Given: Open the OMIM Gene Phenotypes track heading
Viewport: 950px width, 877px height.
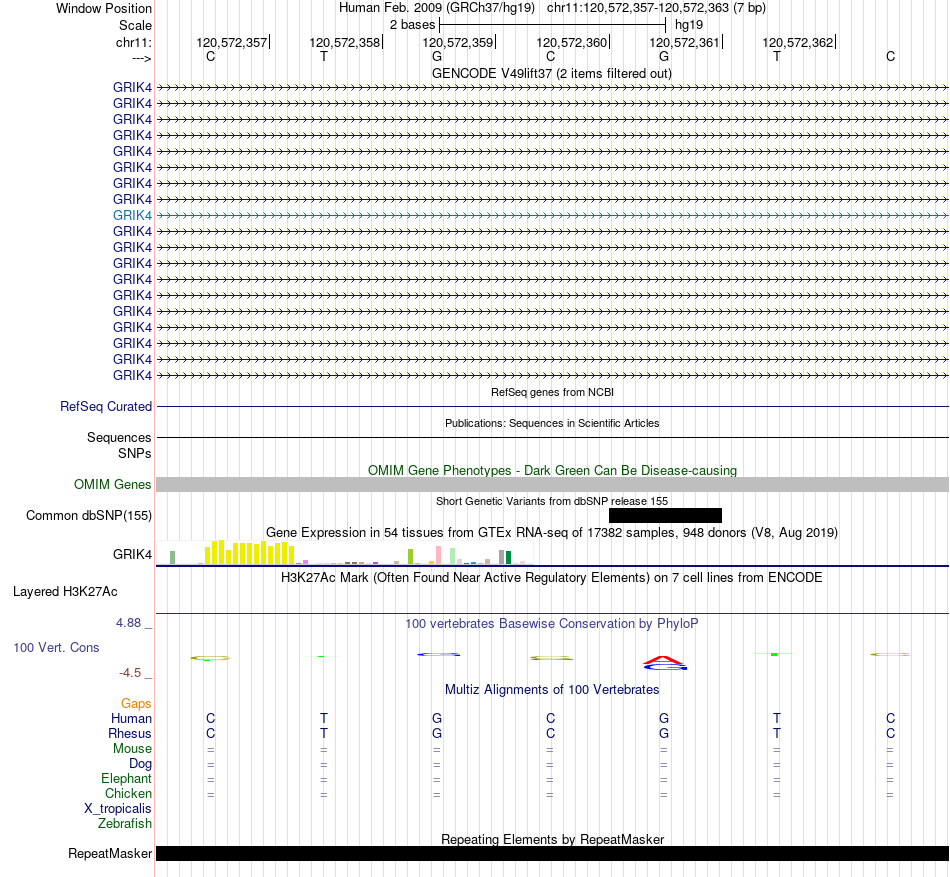Looking at the screenshot, I should (552, 470).
